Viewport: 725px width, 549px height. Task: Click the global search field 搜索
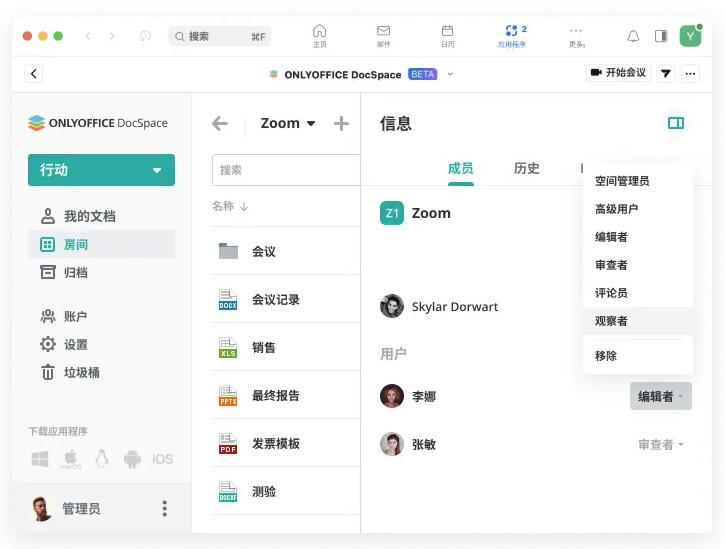click(x=220, y=37)
